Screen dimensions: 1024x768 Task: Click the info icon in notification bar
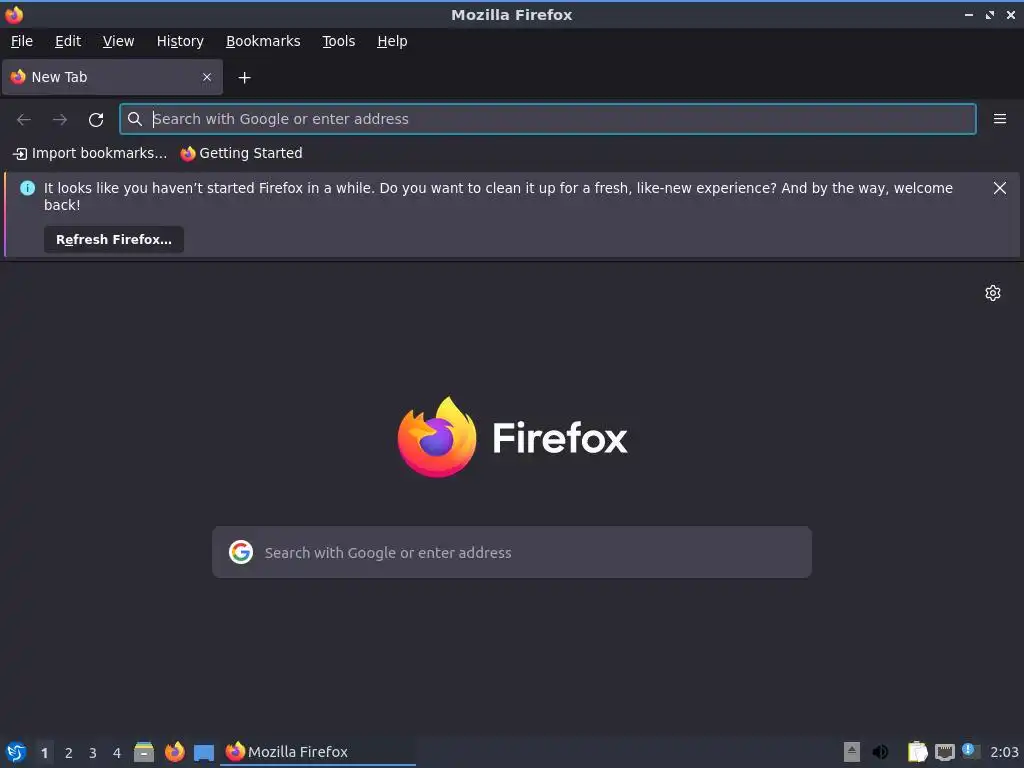pyautogui.click(x=27, y=188)
